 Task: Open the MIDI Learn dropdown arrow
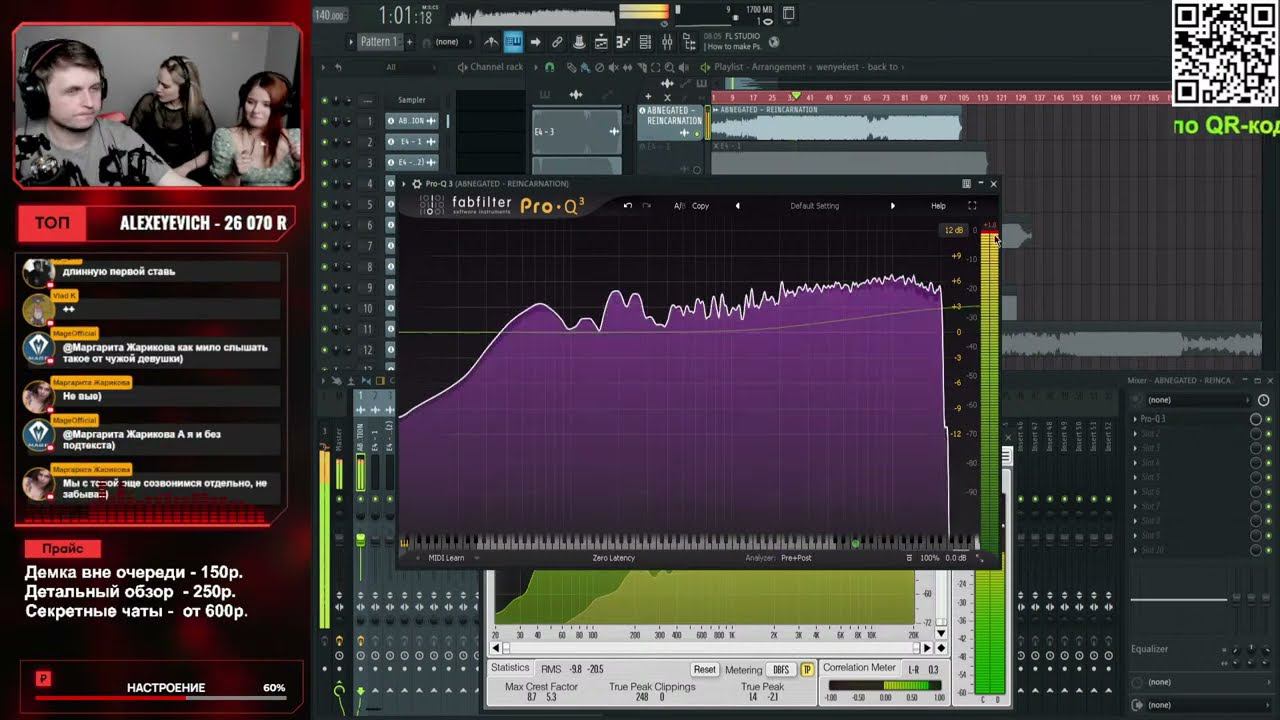(476, 558)
